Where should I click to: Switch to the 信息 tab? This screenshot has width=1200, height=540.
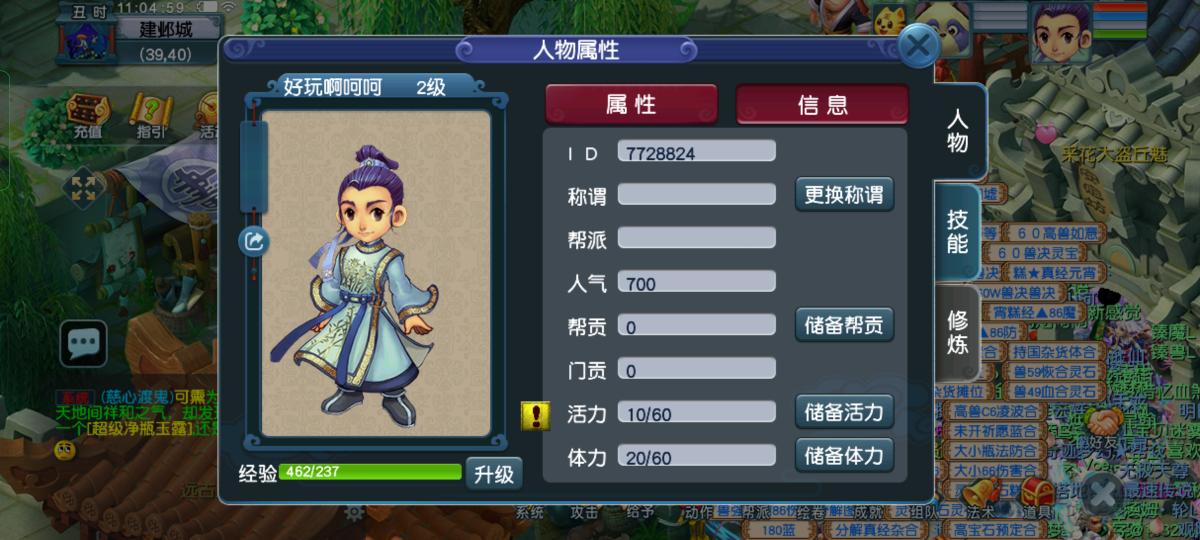coord(823,105)
